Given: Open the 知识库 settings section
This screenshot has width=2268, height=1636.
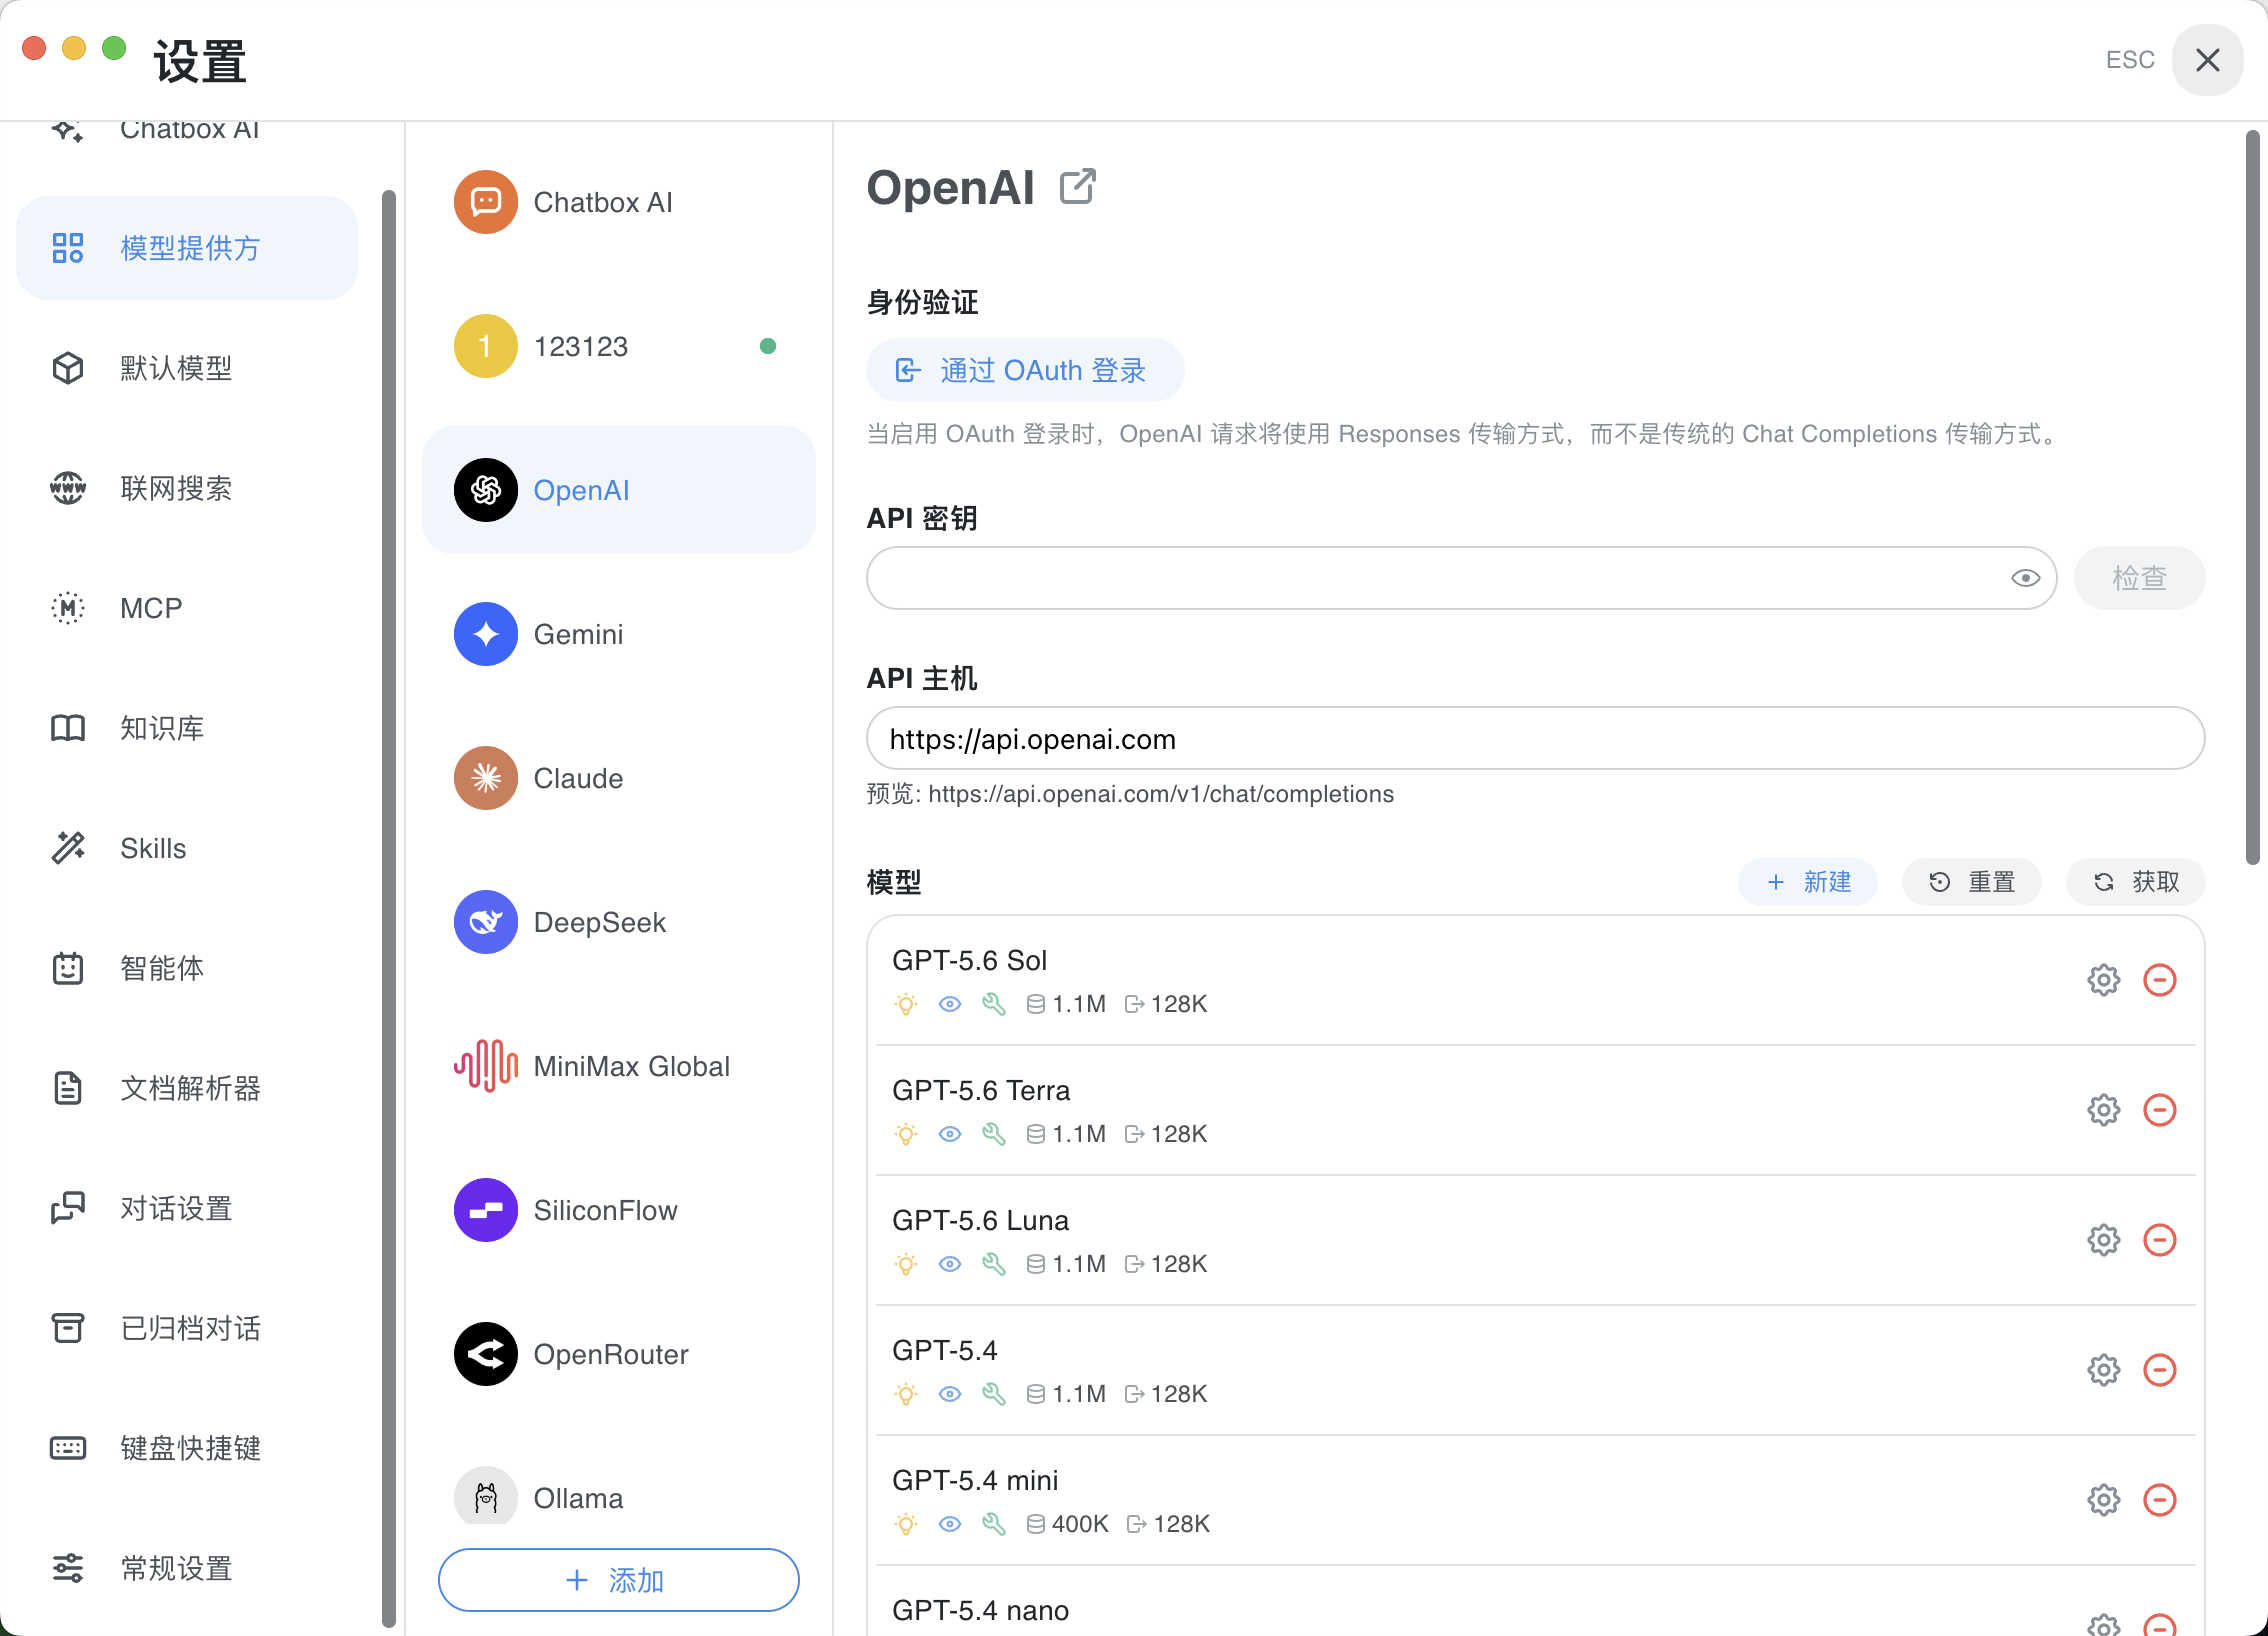Looking at the screenshot, I should [x=187, y=728].
